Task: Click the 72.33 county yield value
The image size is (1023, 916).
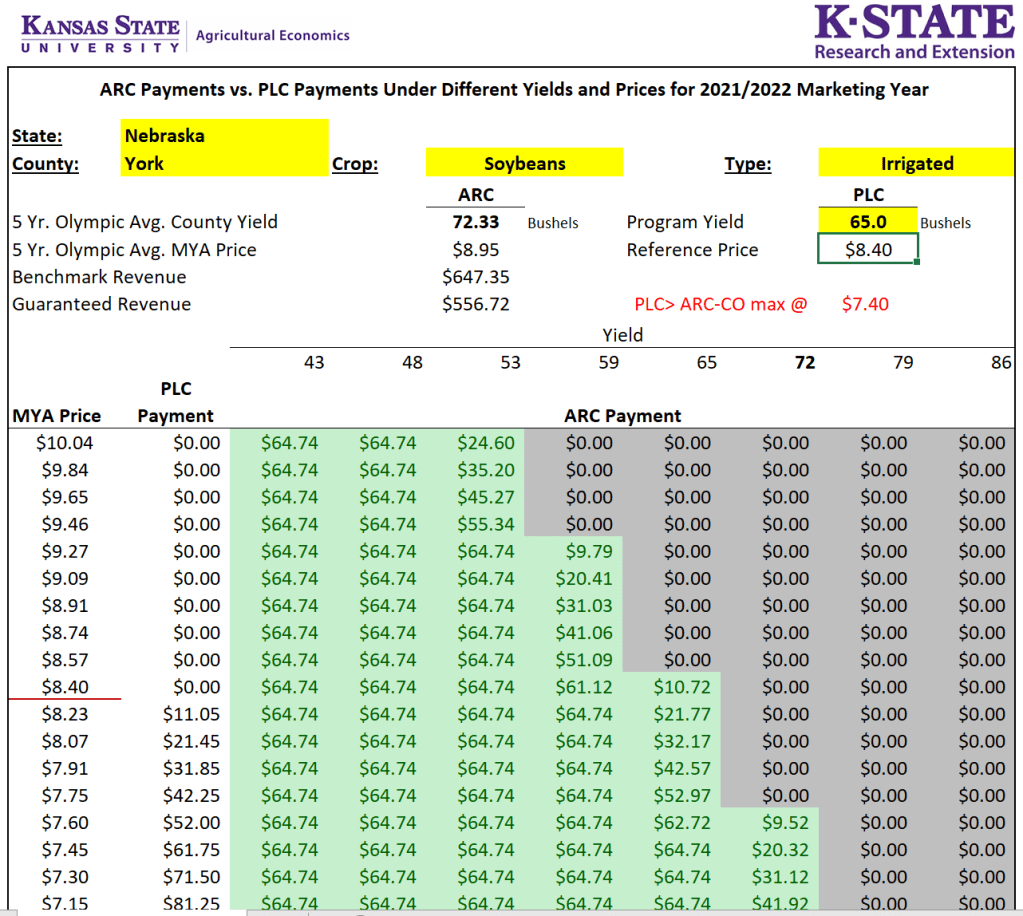Action: point(476,222)
